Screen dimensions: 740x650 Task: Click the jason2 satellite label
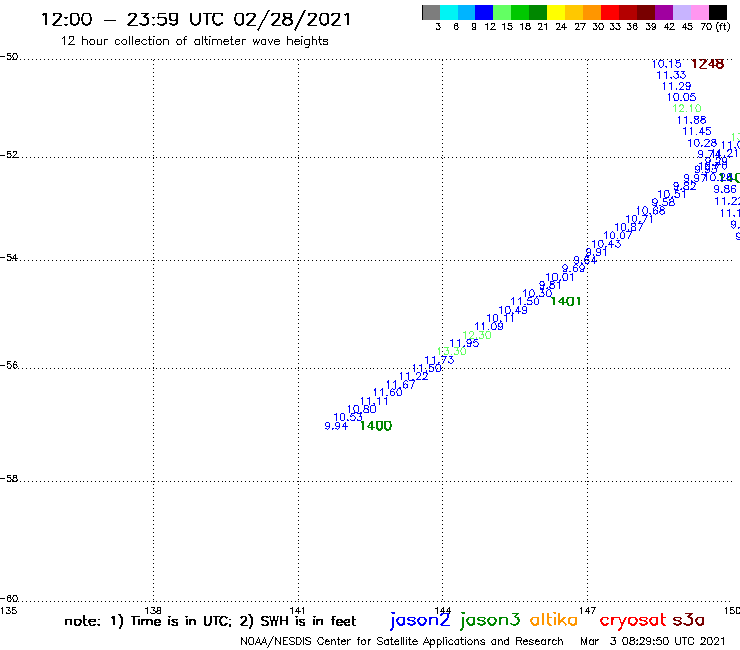420,620
